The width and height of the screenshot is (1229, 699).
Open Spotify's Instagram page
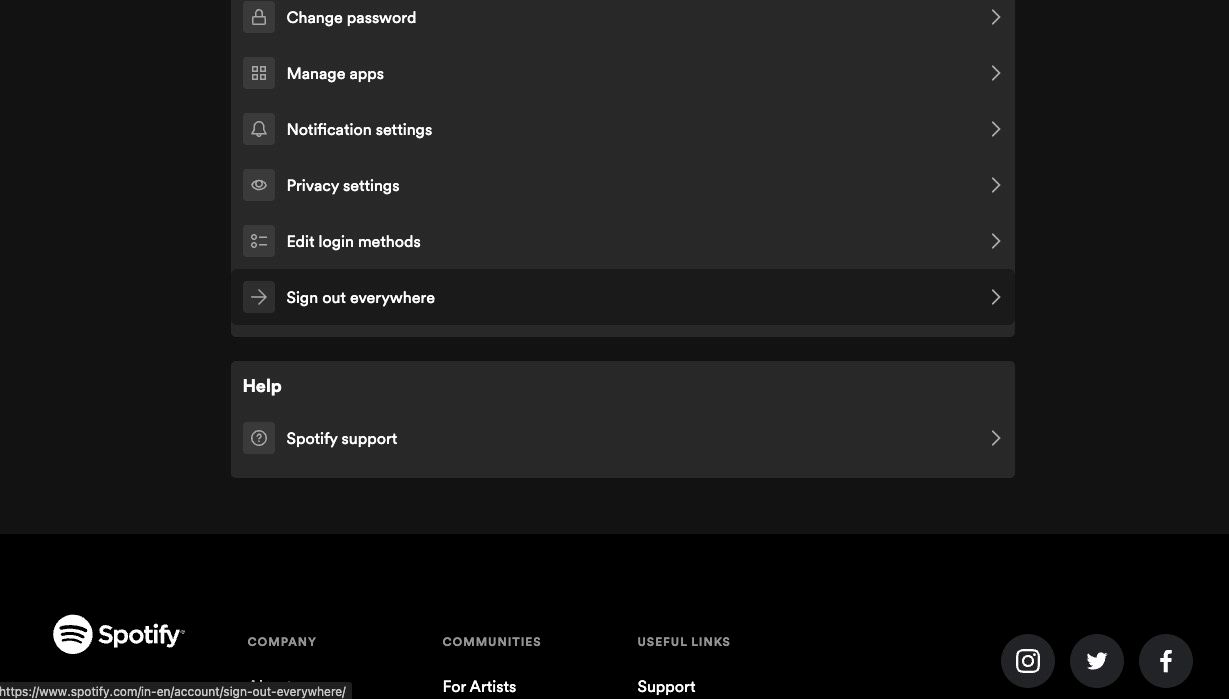point(1028,661)
